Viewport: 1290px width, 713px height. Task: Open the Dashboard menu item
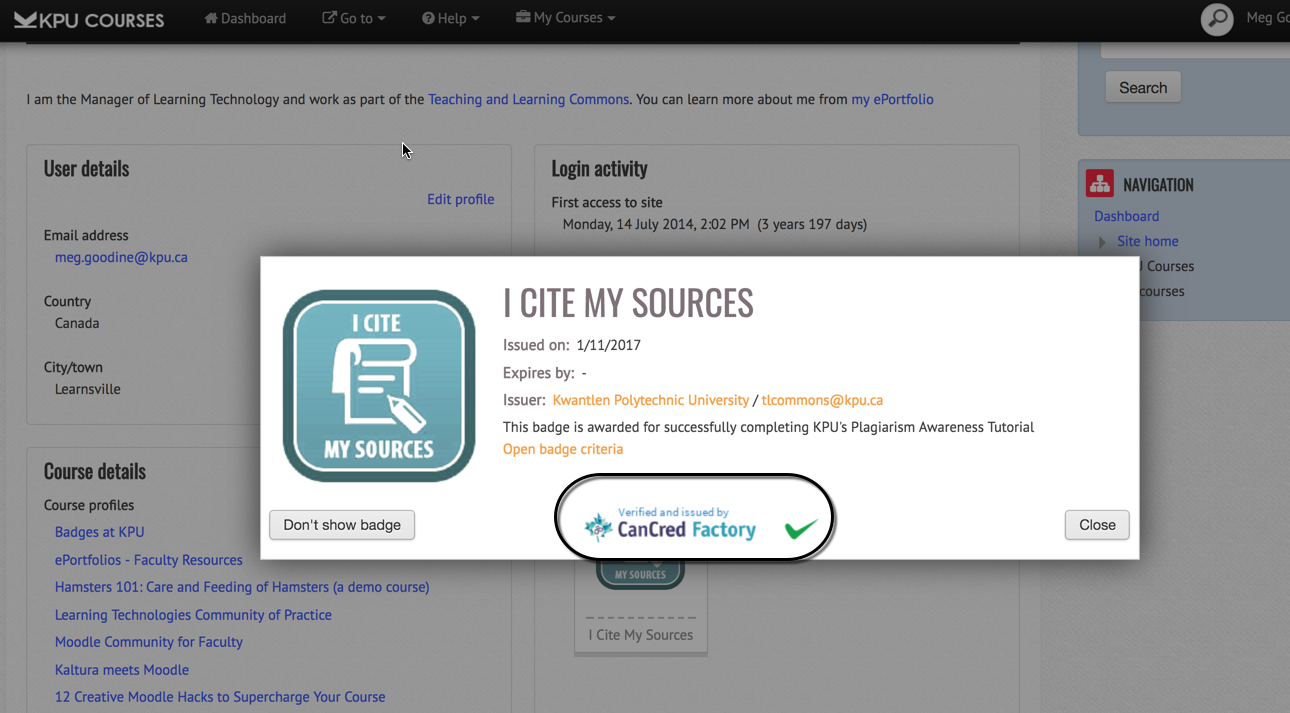[245, 18]
